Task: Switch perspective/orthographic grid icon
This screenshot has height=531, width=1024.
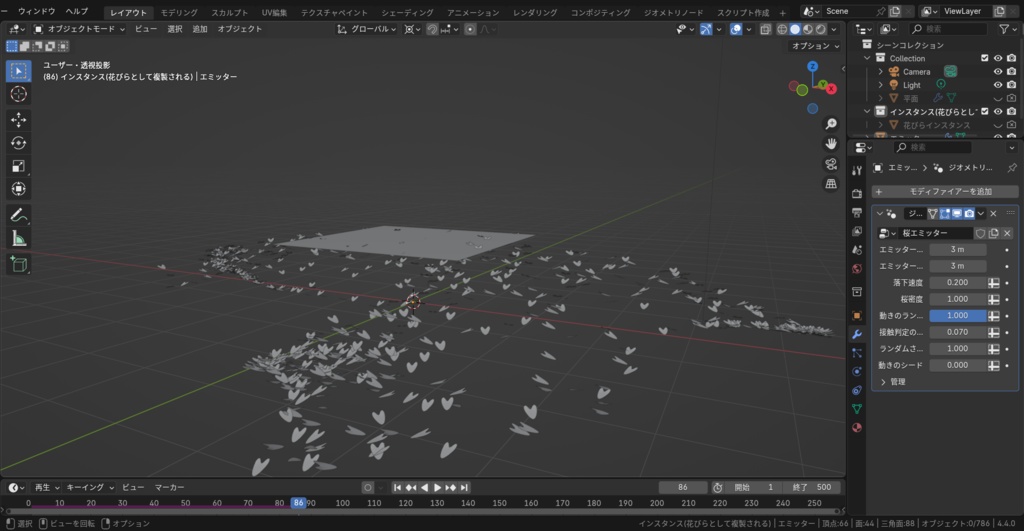Action: (x=831, y=184)
